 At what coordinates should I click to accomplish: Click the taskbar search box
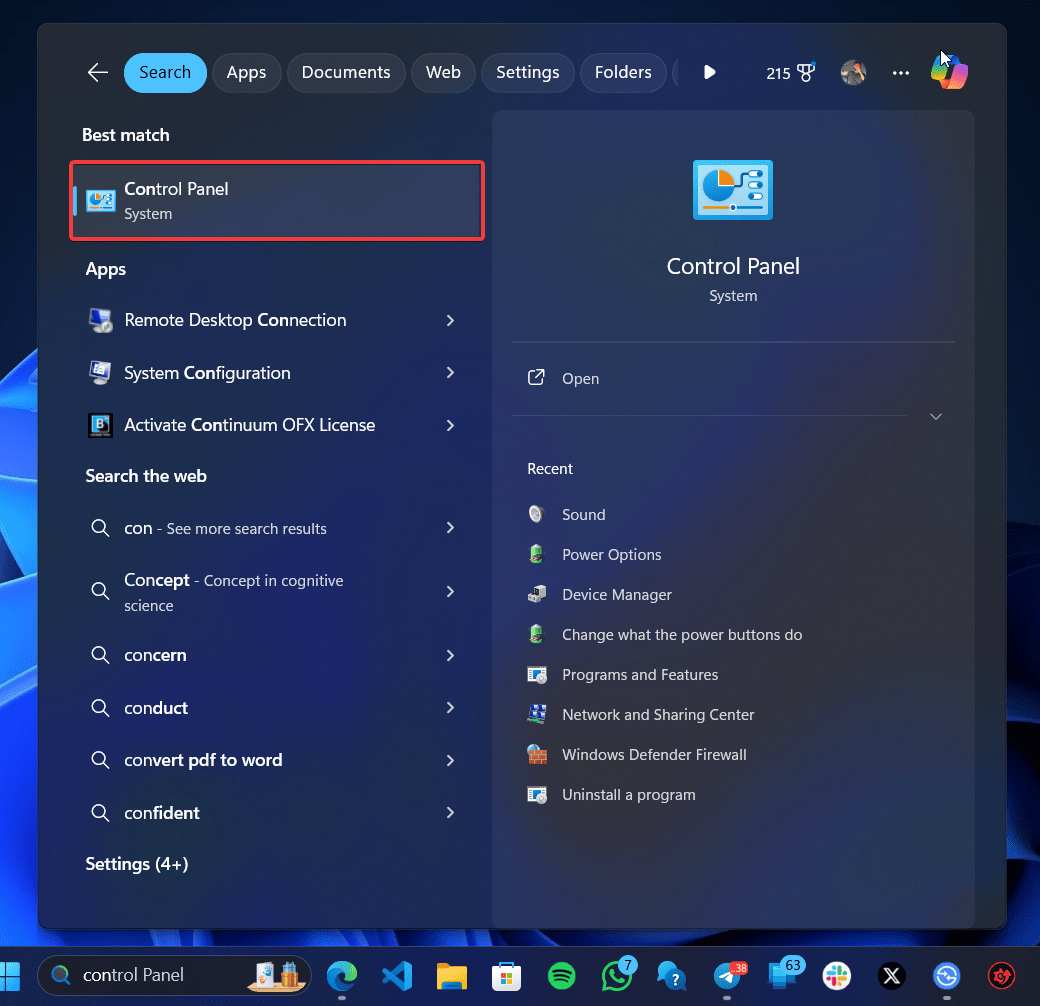click(x=174, y=975)
